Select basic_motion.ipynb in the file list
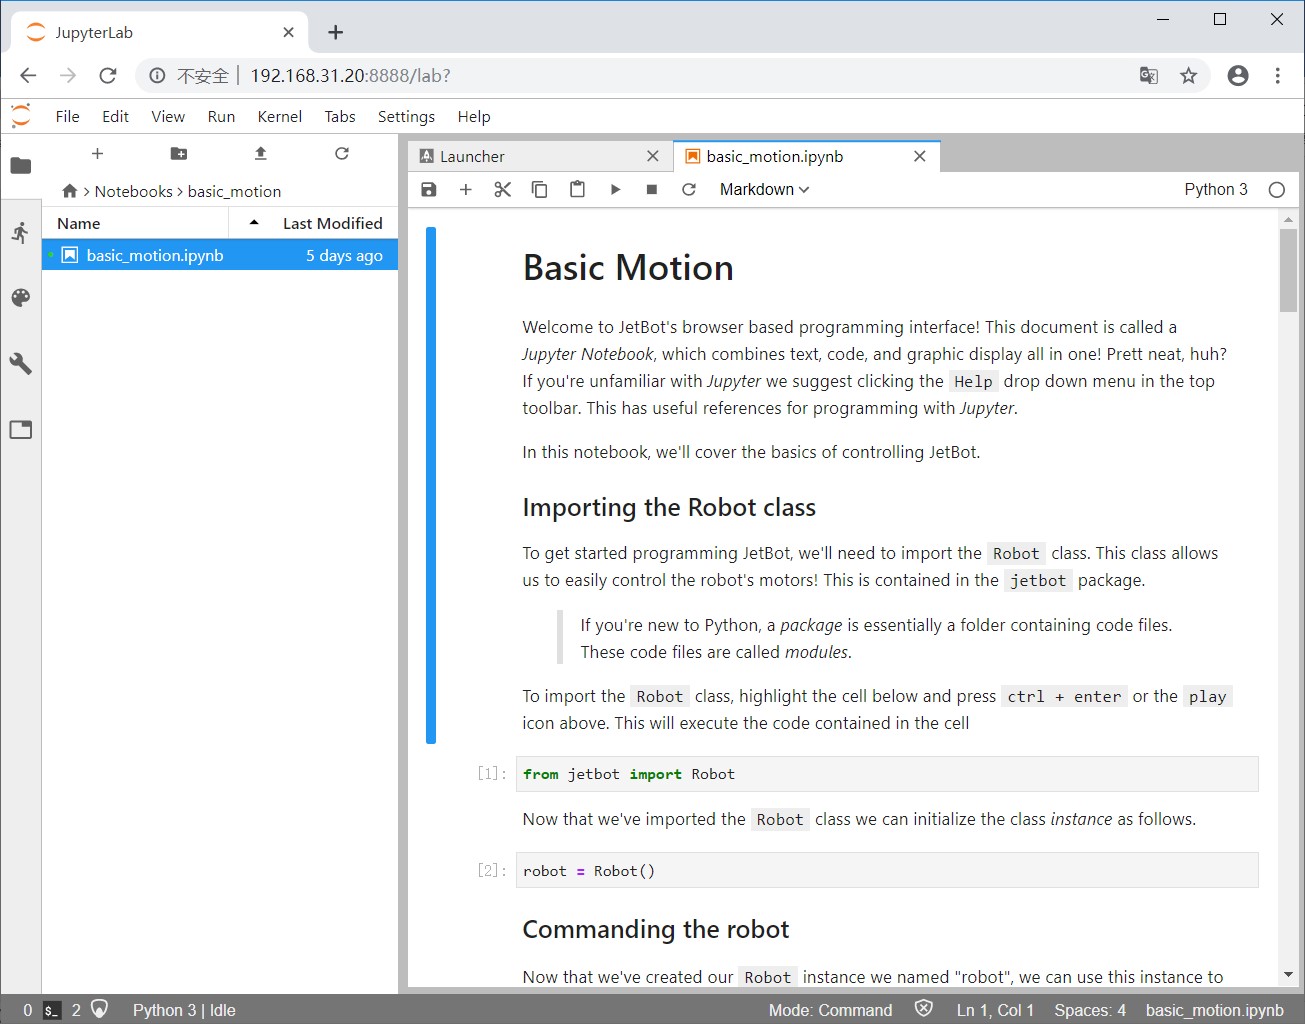The width and height of the screenshot is (1305, 1024). [220, 255]
